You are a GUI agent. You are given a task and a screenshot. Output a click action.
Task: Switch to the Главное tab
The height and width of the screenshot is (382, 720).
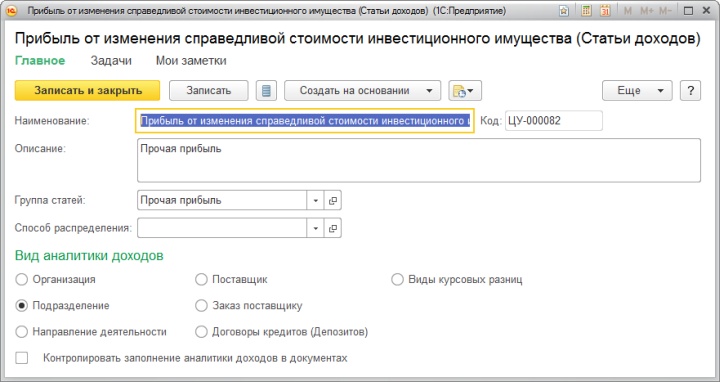tap(40, 61)
